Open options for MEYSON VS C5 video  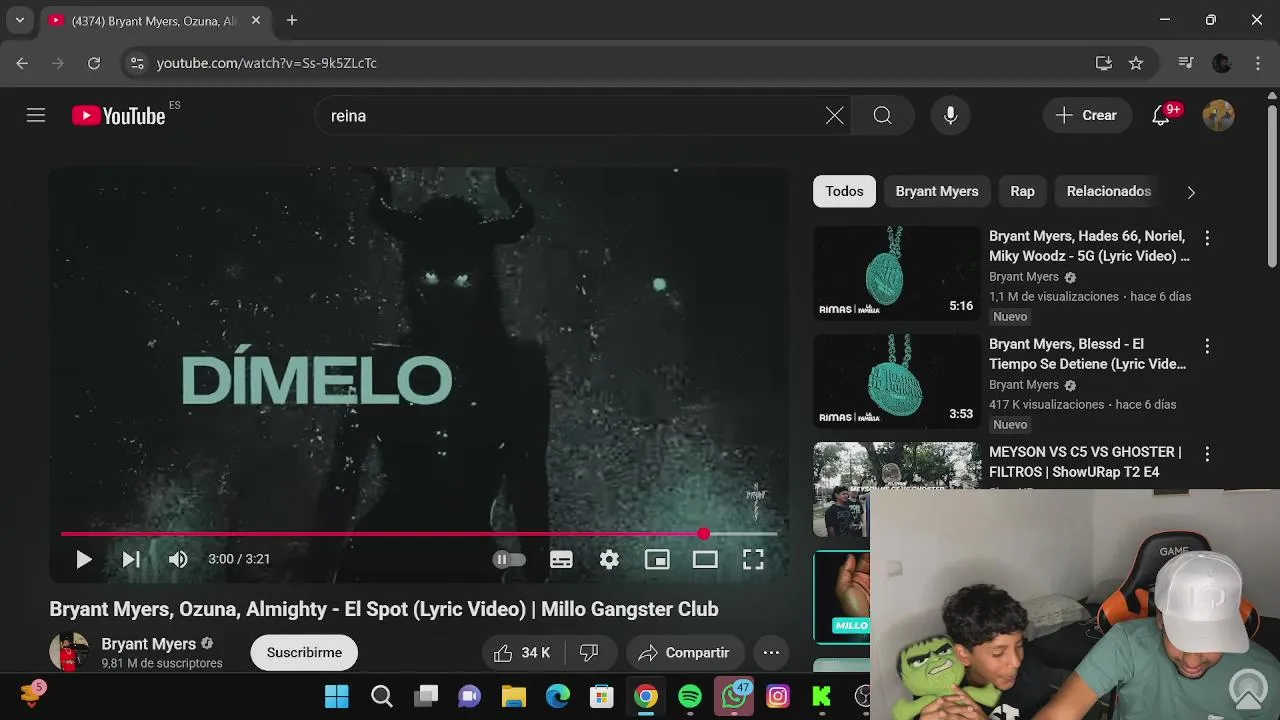[1207, 454]
